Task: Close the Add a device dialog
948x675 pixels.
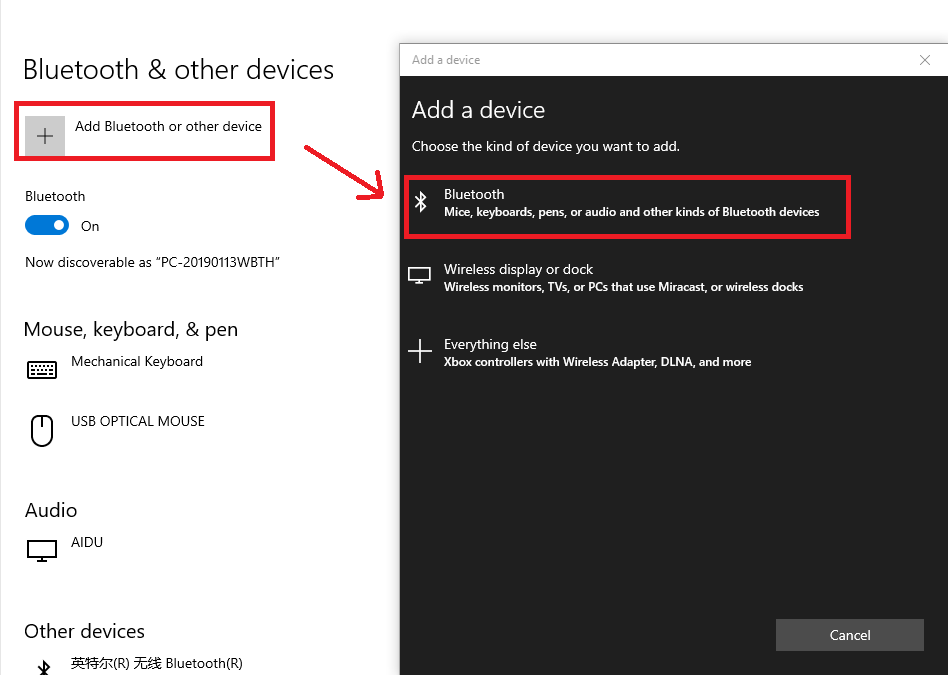Action: [x=924, y=60]
